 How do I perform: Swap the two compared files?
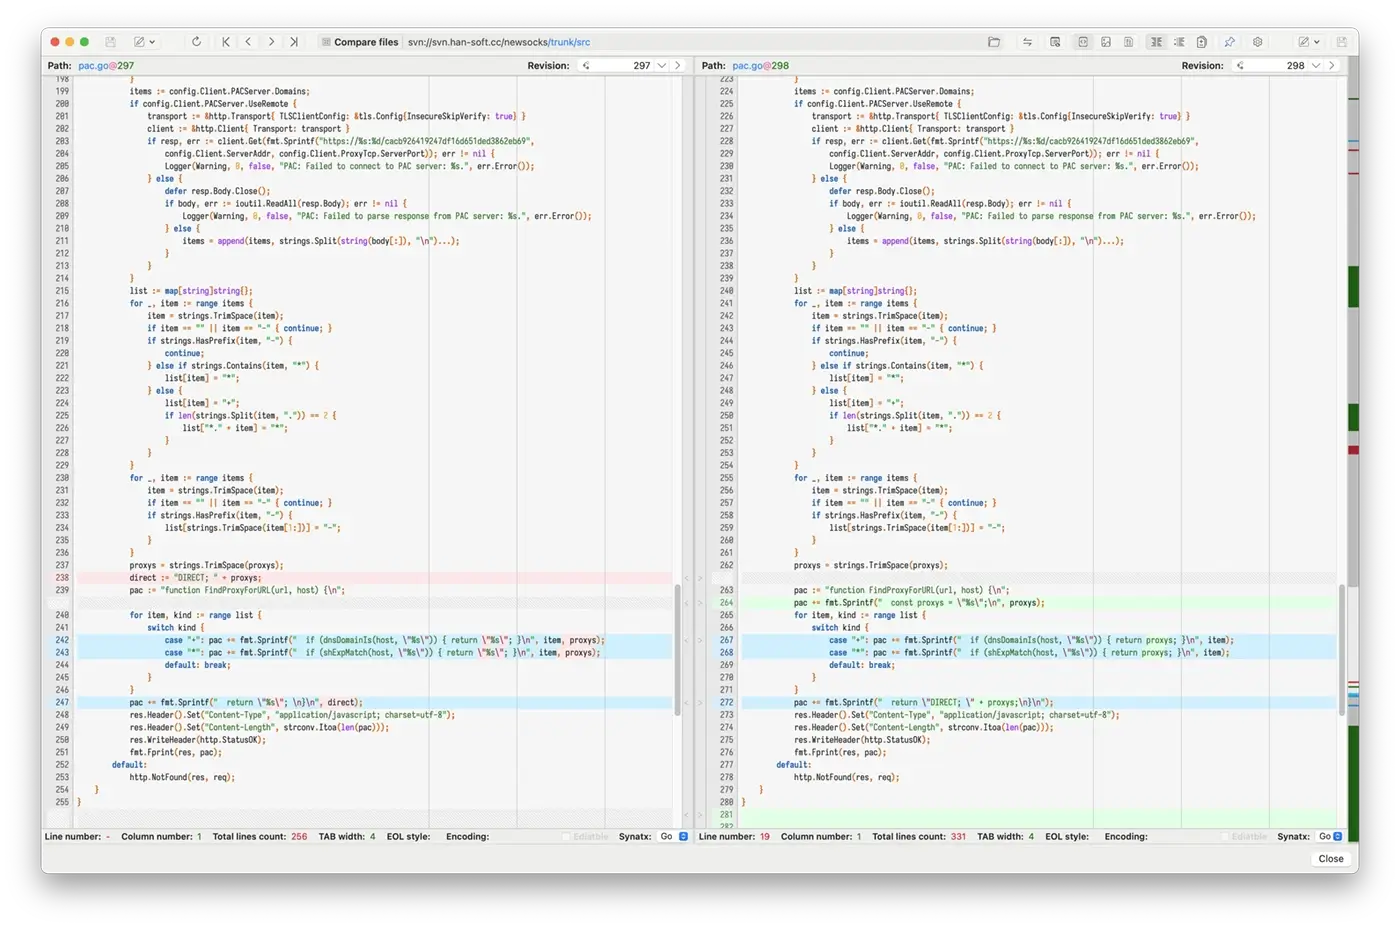(1027, 42)
